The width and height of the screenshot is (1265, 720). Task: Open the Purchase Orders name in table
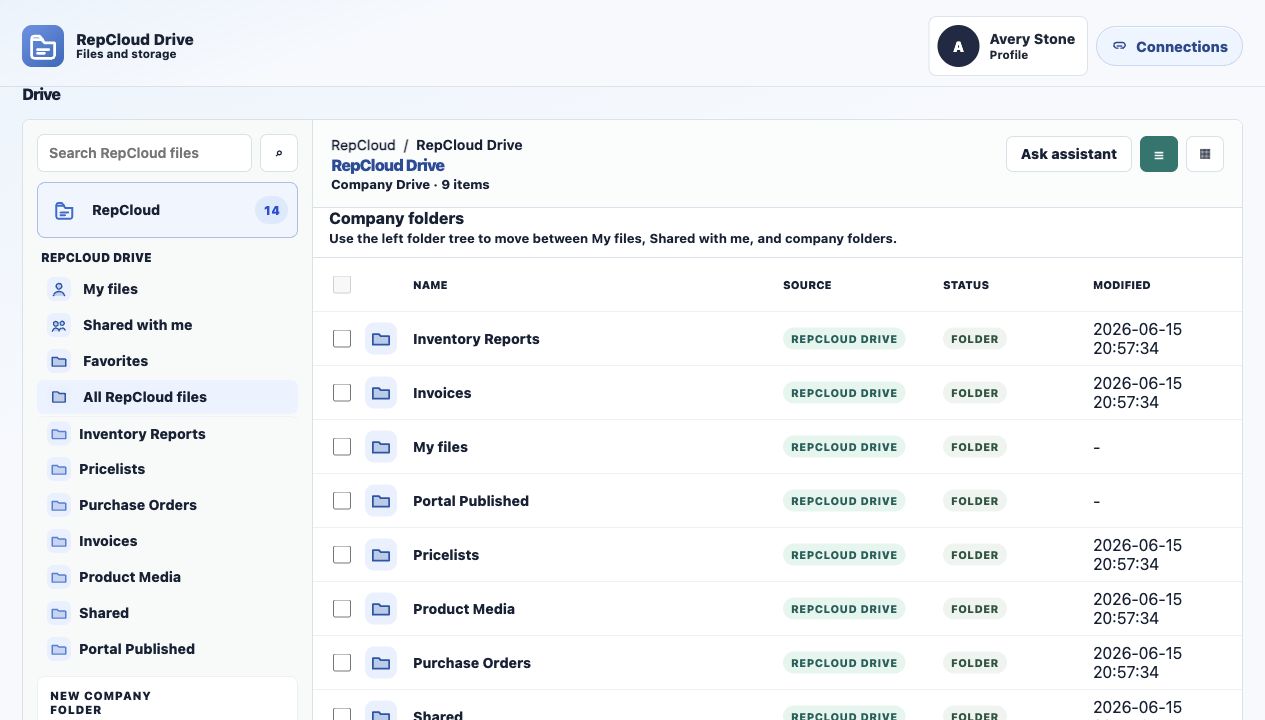click(472, 663)
